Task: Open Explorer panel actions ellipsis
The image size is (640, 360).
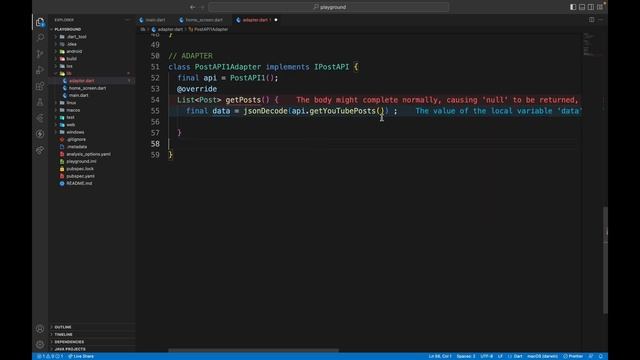Action: point(127,20)
